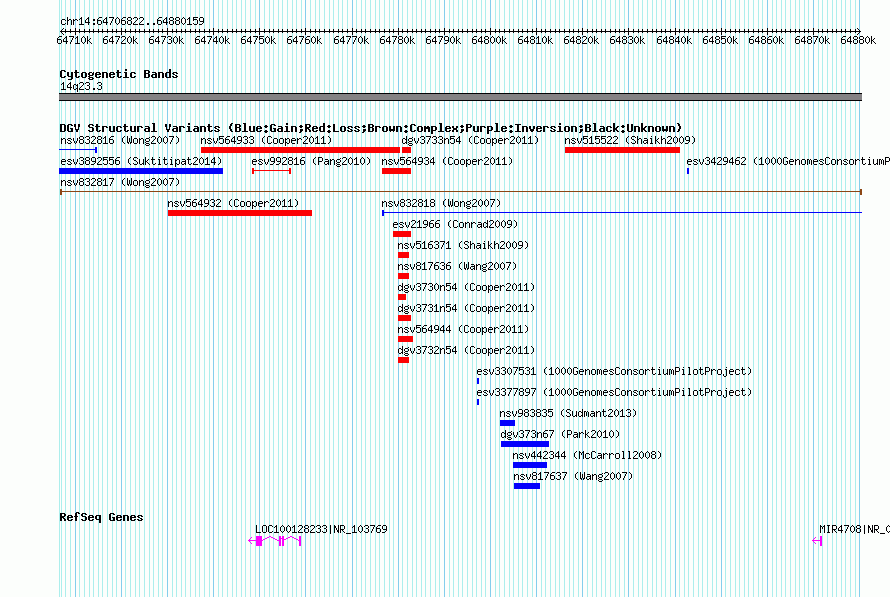
Task: Click the nsv564932 (Cooper2011) red bar
Action: (x=240, y=213)
